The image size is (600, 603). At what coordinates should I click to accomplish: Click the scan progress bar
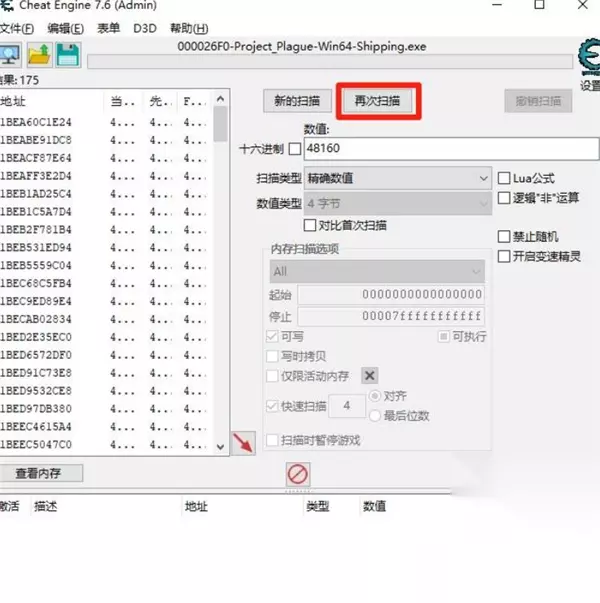(x=330, y=62)
